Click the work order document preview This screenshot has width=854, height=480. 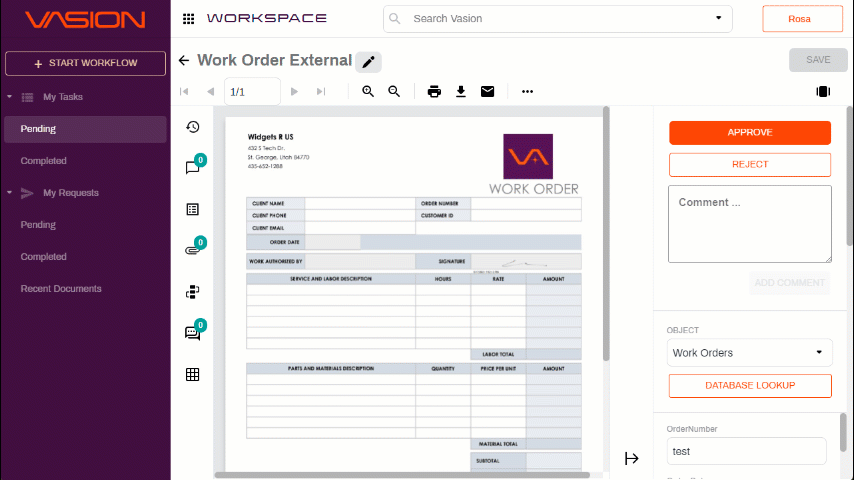coord(414,294)
